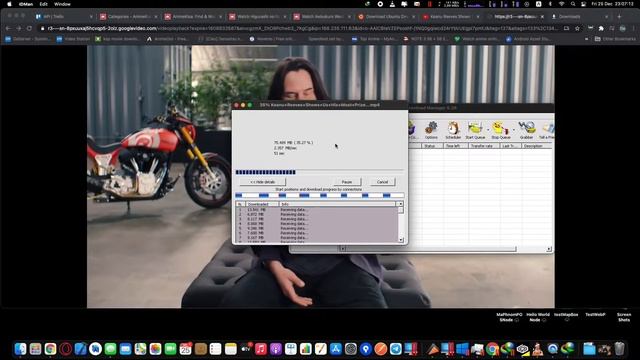The height and width of the screenshot is (360, 640).
Task: Open Photos from the Dock
Action: [x=156, y=349]
